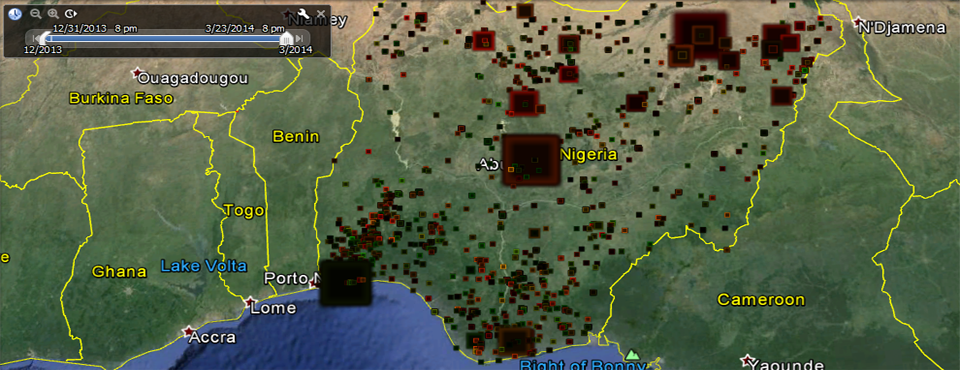Step the time slider backward

[x=36, y=39]
